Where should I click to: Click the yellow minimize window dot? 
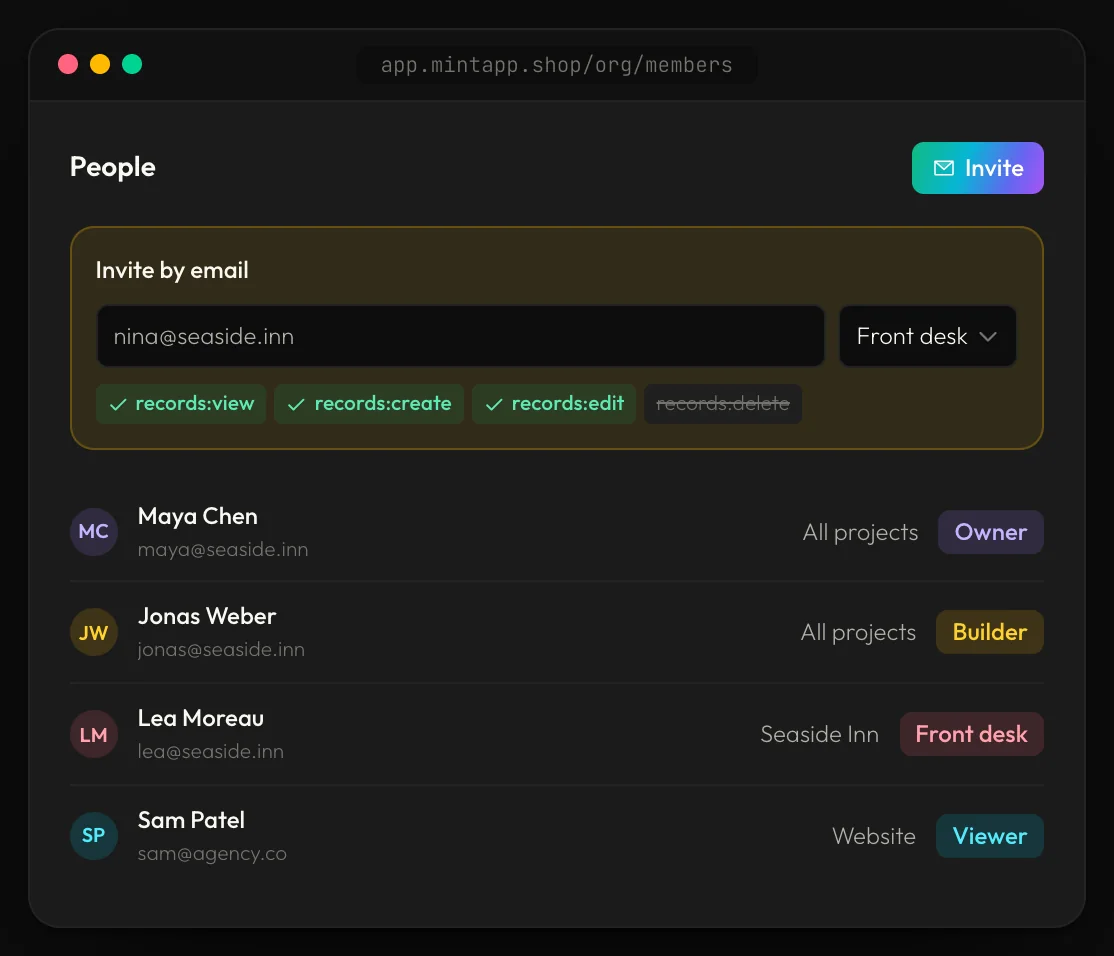click(x=100, y=65)
